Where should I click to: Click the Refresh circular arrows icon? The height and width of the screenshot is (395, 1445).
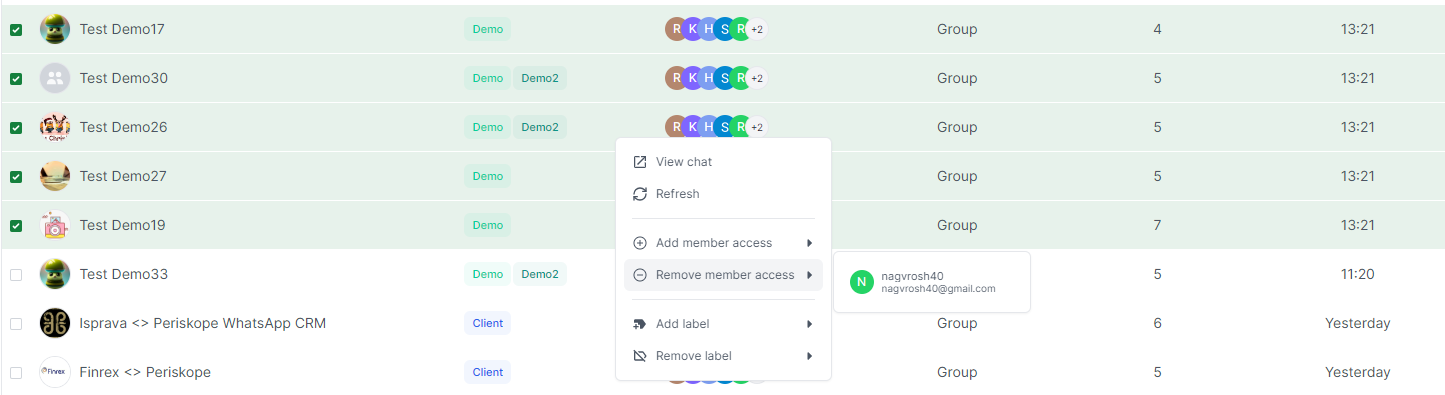640,194
